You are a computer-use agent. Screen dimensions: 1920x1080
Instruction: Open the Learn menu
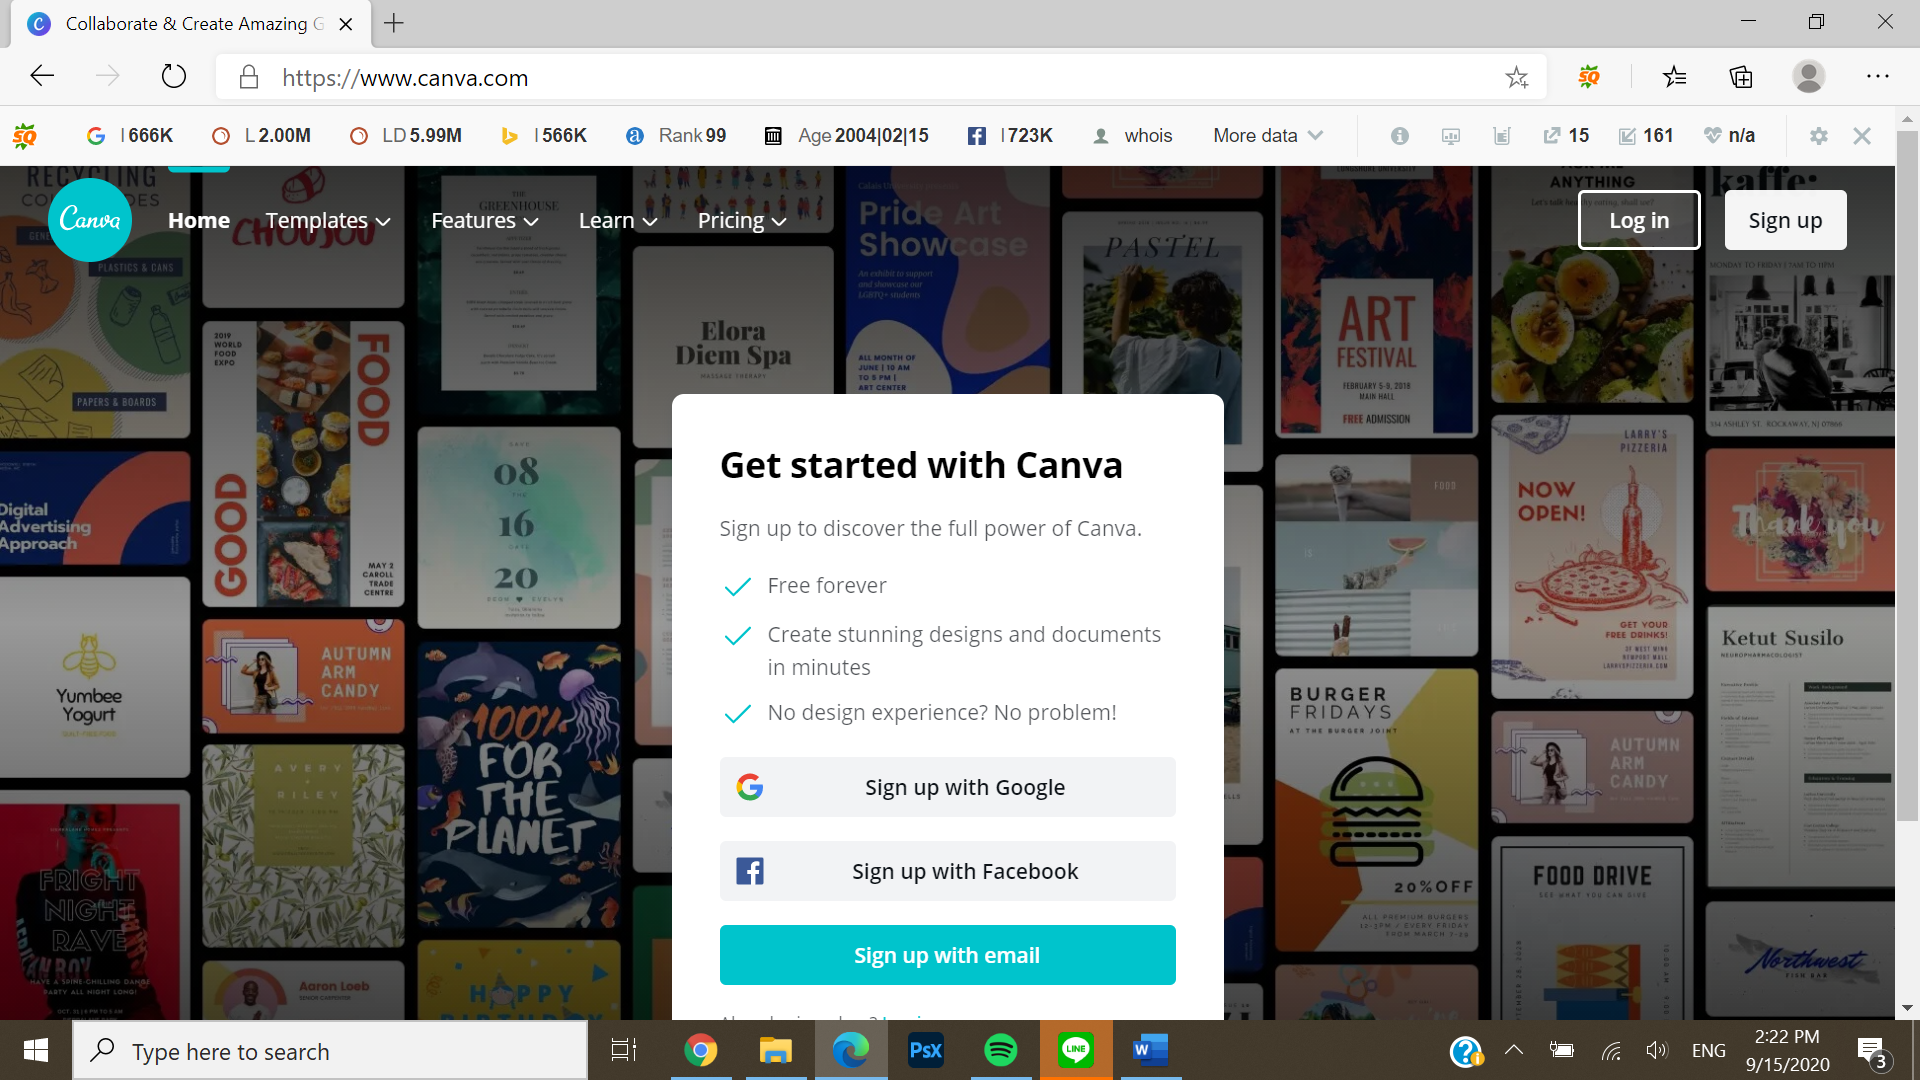coord(617,220)
